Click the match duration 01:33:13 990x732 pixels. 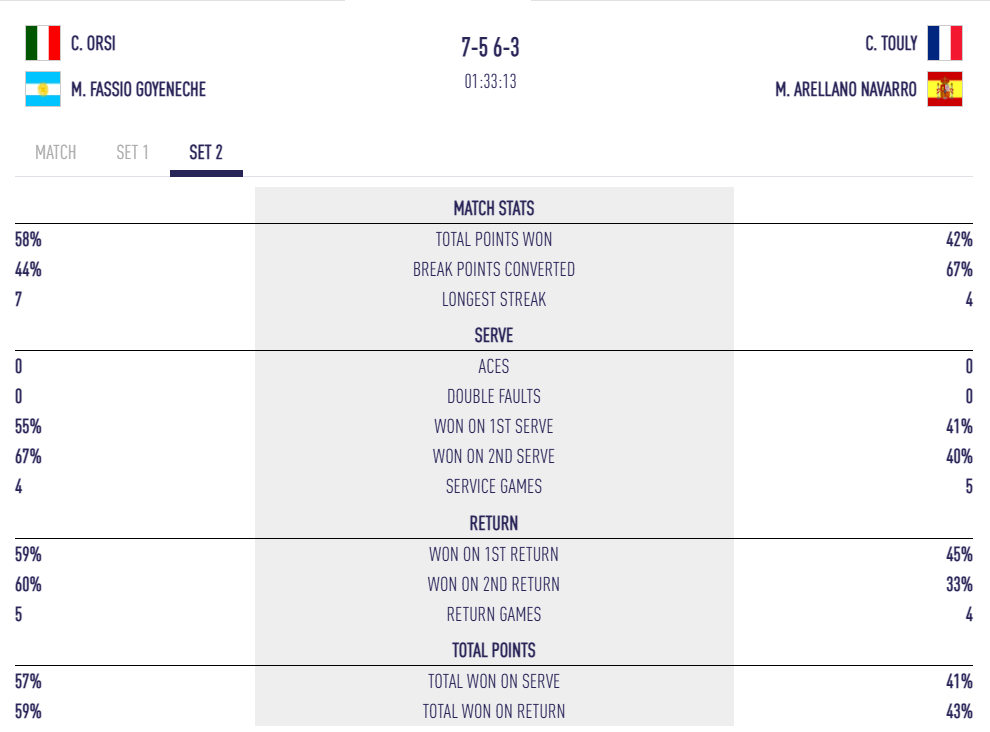pyautogui.click(x=490, y=82)
